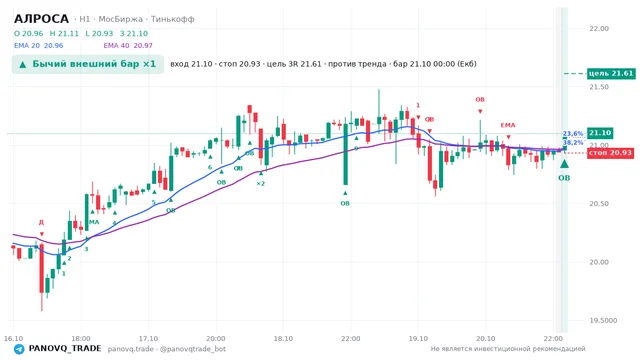This screenshot has height=360, width=640.
Task: Click the 20.50 price axis label
Action: (599, 204)
